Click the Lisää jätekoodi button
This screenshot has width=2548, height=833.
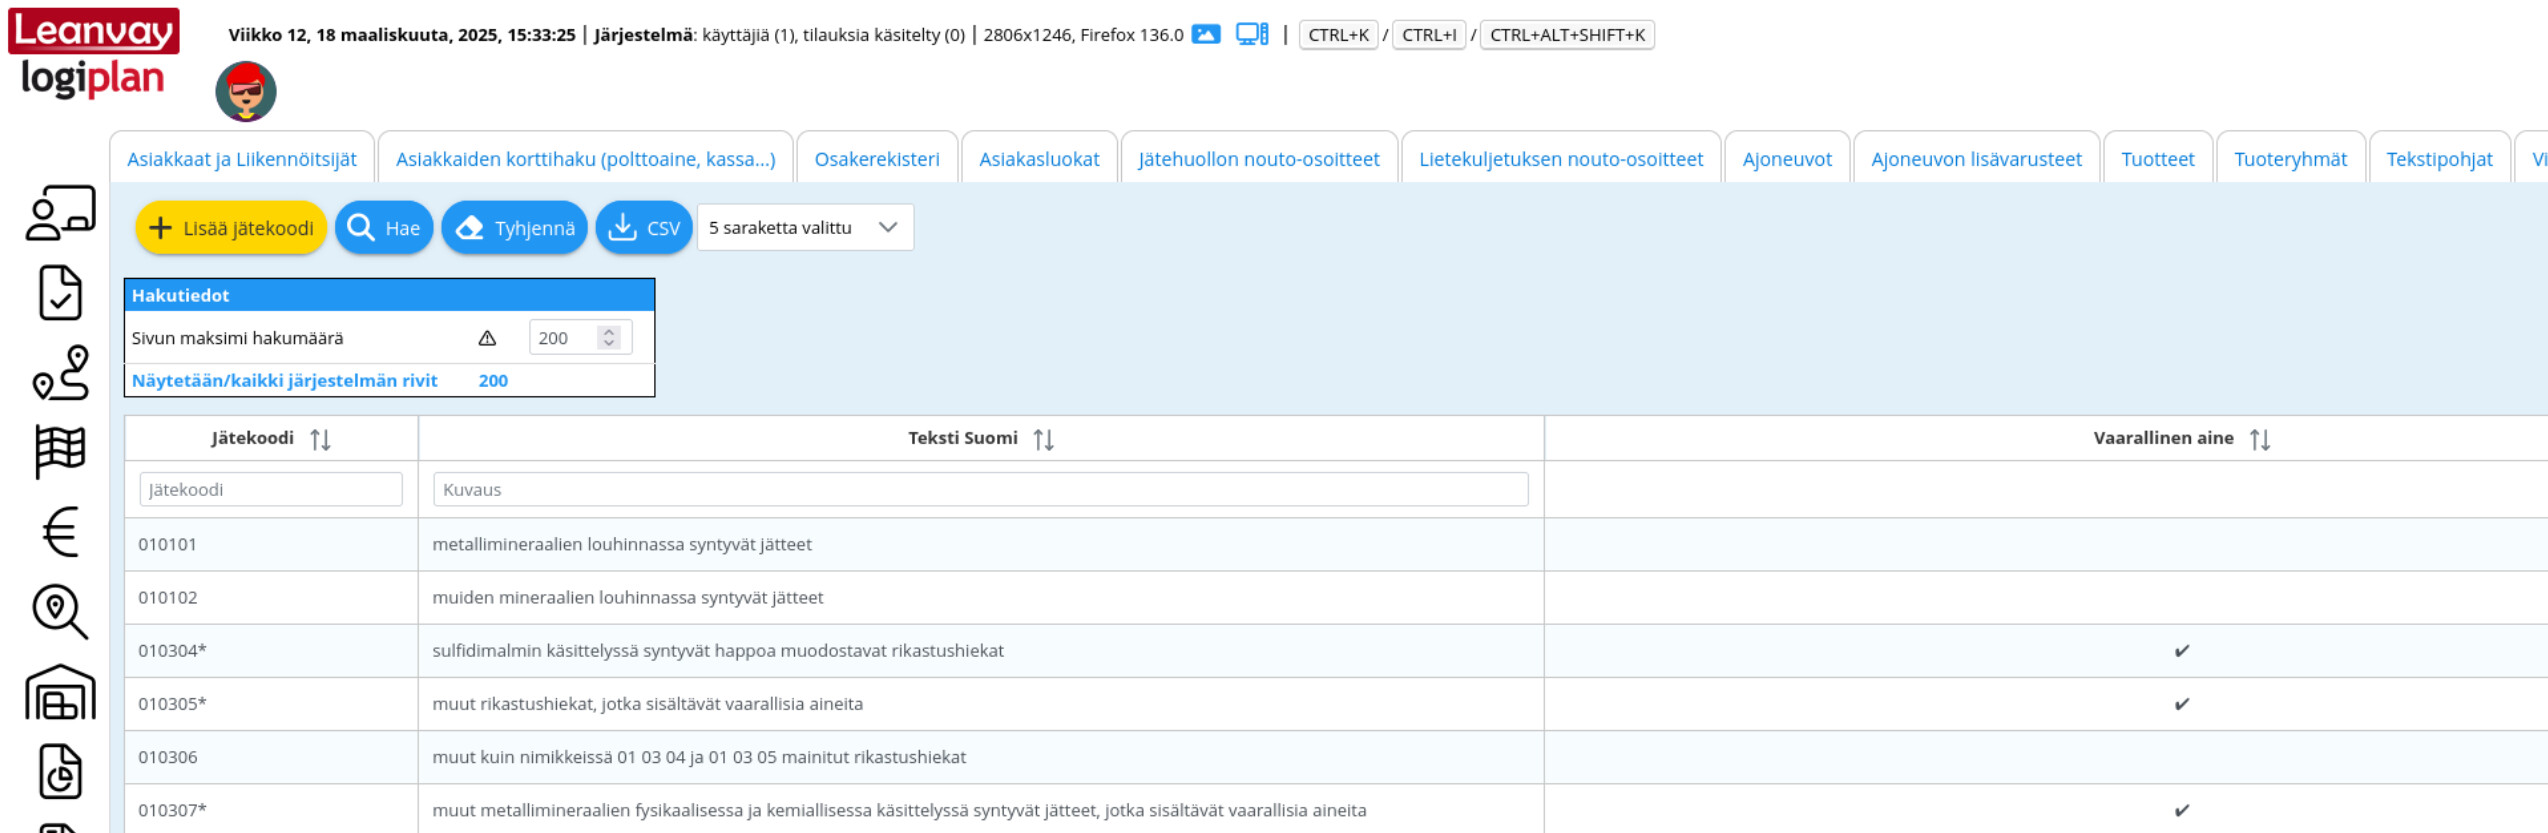pos(231,228)
